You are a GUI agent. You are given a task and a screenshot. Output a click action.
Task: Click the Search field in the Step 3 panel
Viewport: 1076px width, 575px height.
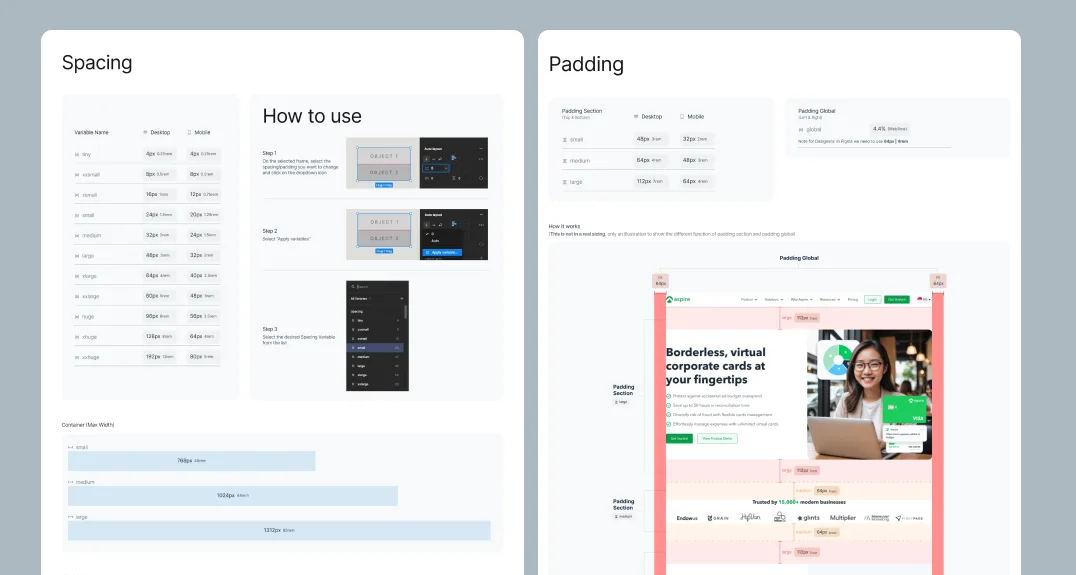[377, 287]
